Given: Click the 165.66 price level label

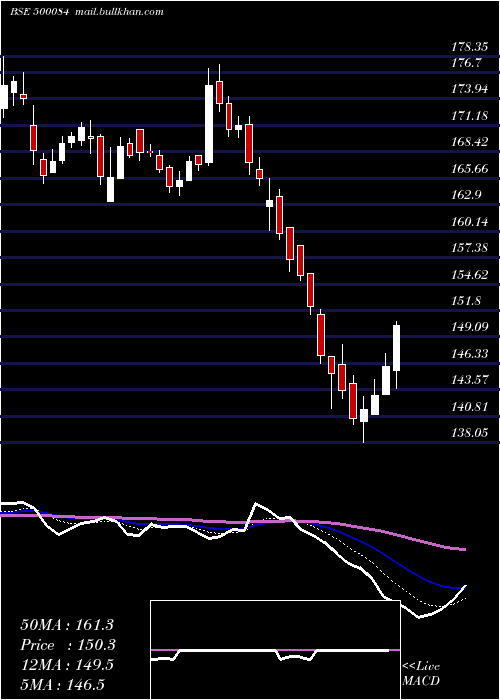Looking at the screenshot, I should coord(470,169).
